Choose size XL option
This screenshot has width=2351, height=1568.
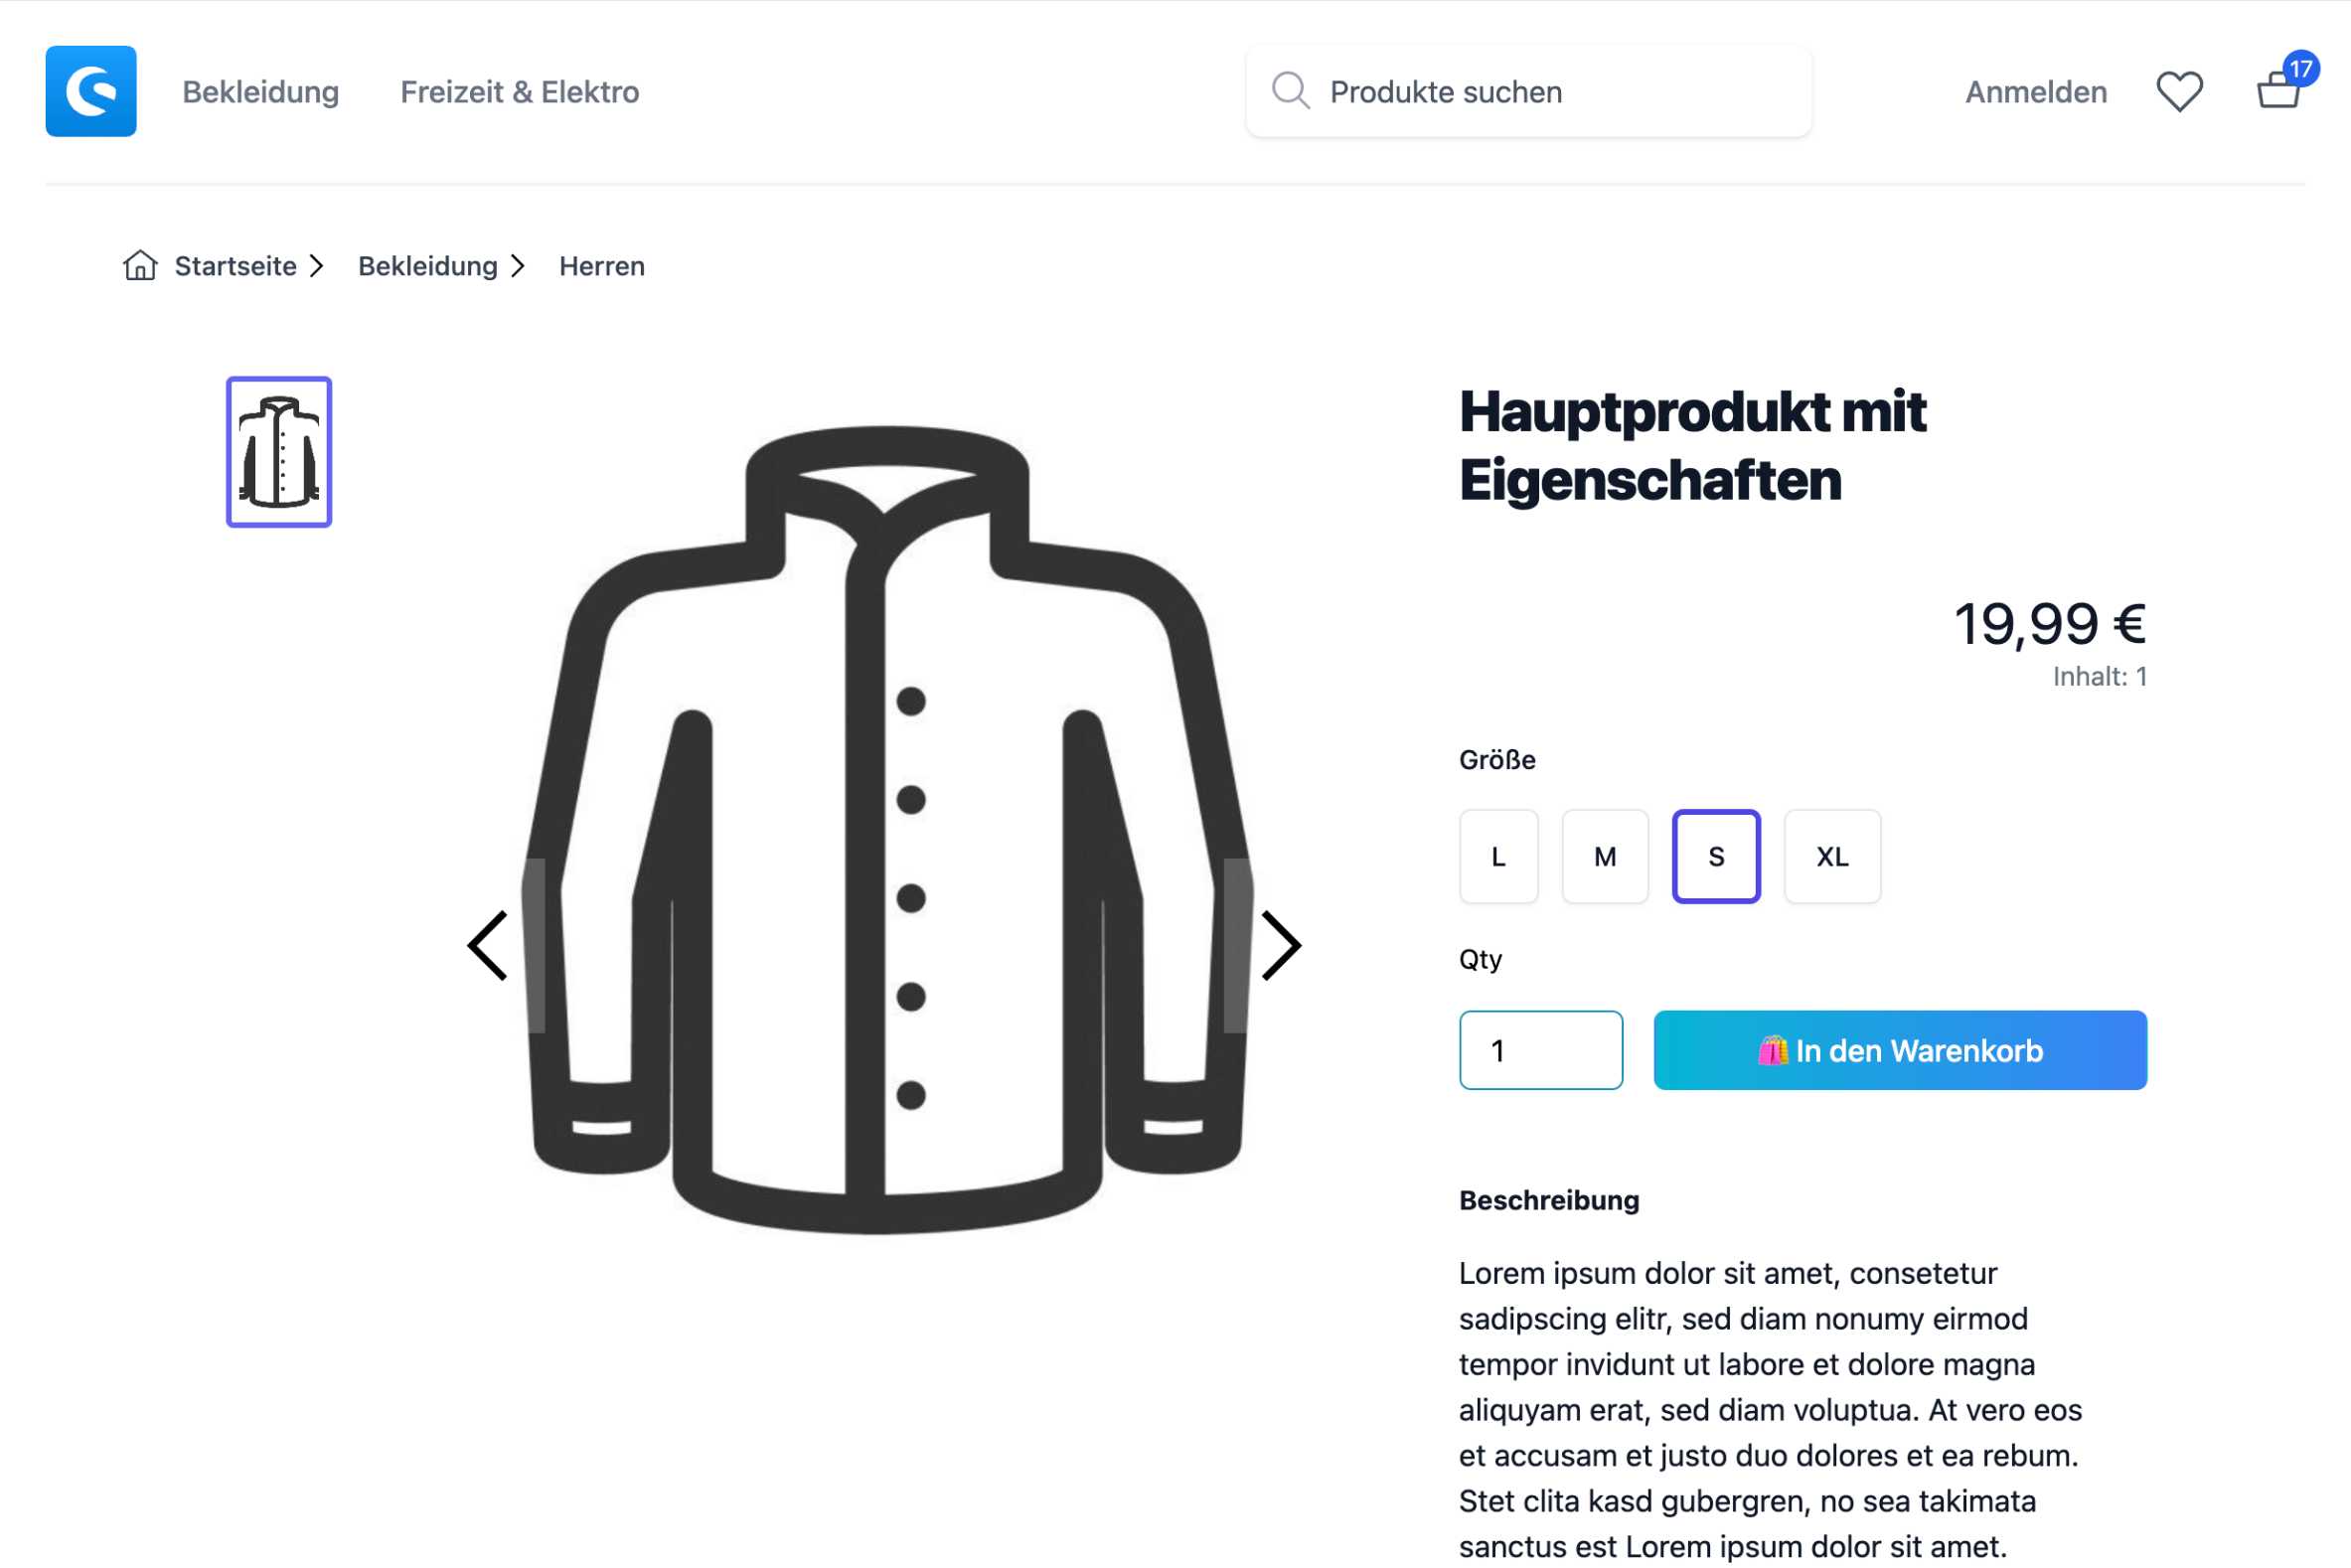tap(1832, 857)
